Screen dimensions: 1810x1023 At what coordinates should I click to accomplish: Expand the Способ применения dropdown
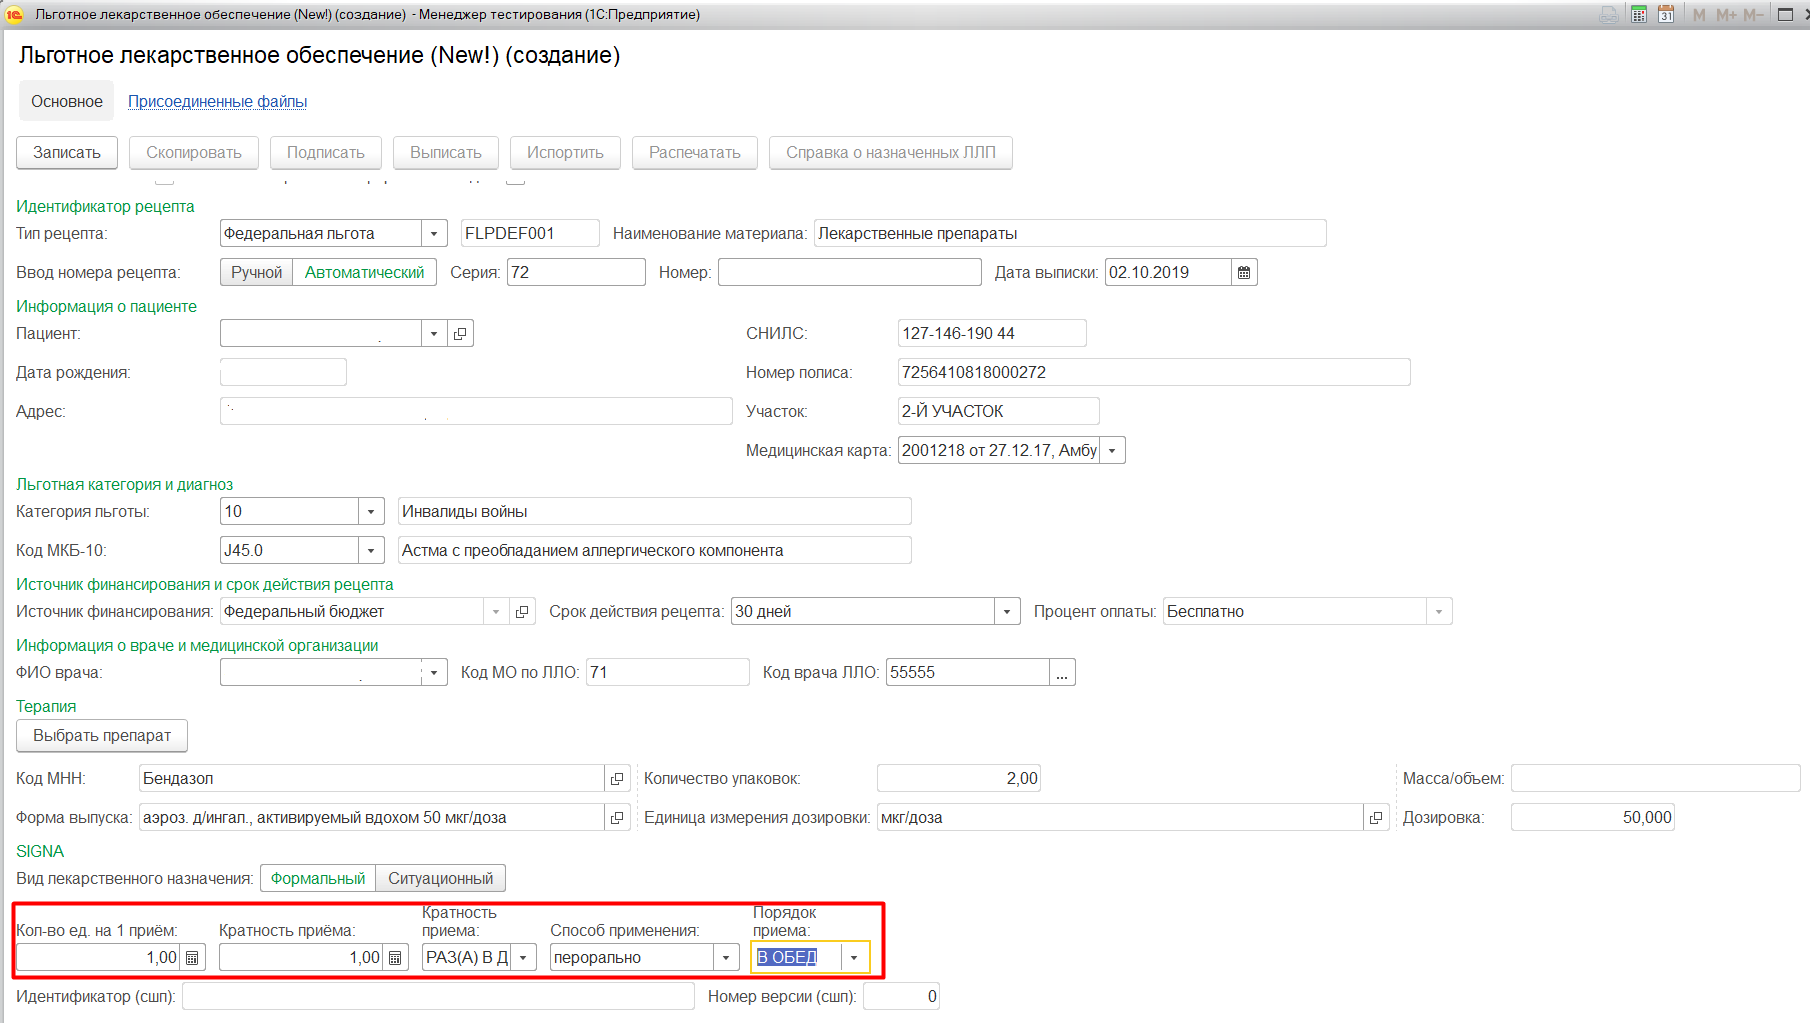coord(727,957)
